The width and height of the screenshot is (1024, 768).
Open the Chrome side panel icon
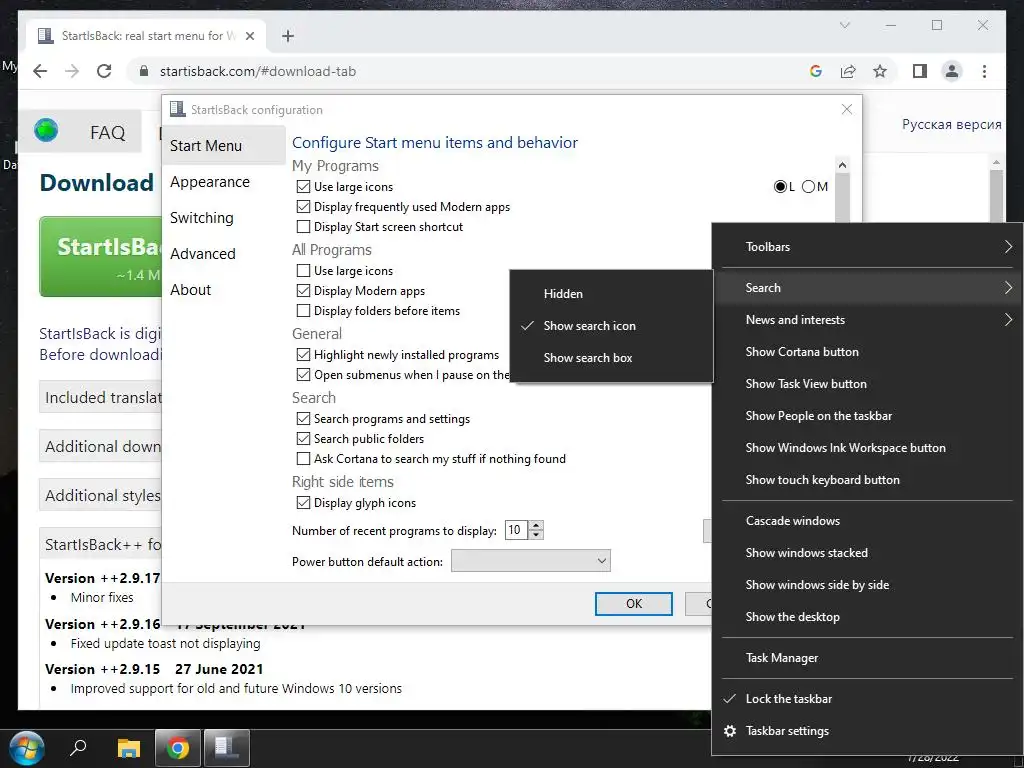tap(920, 71)
